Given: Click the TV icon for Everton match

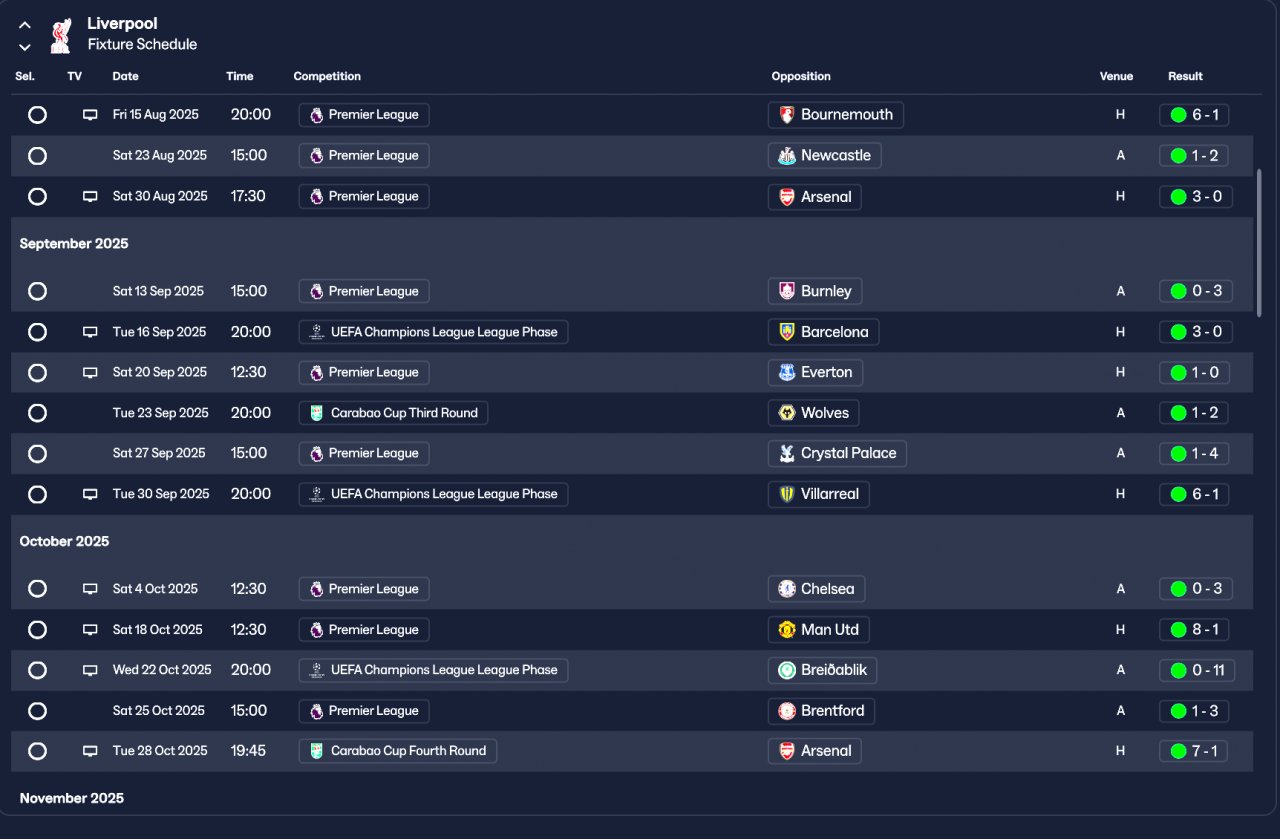Looking at the screenshot, I should pyautogui.click(x=90, y=373).
